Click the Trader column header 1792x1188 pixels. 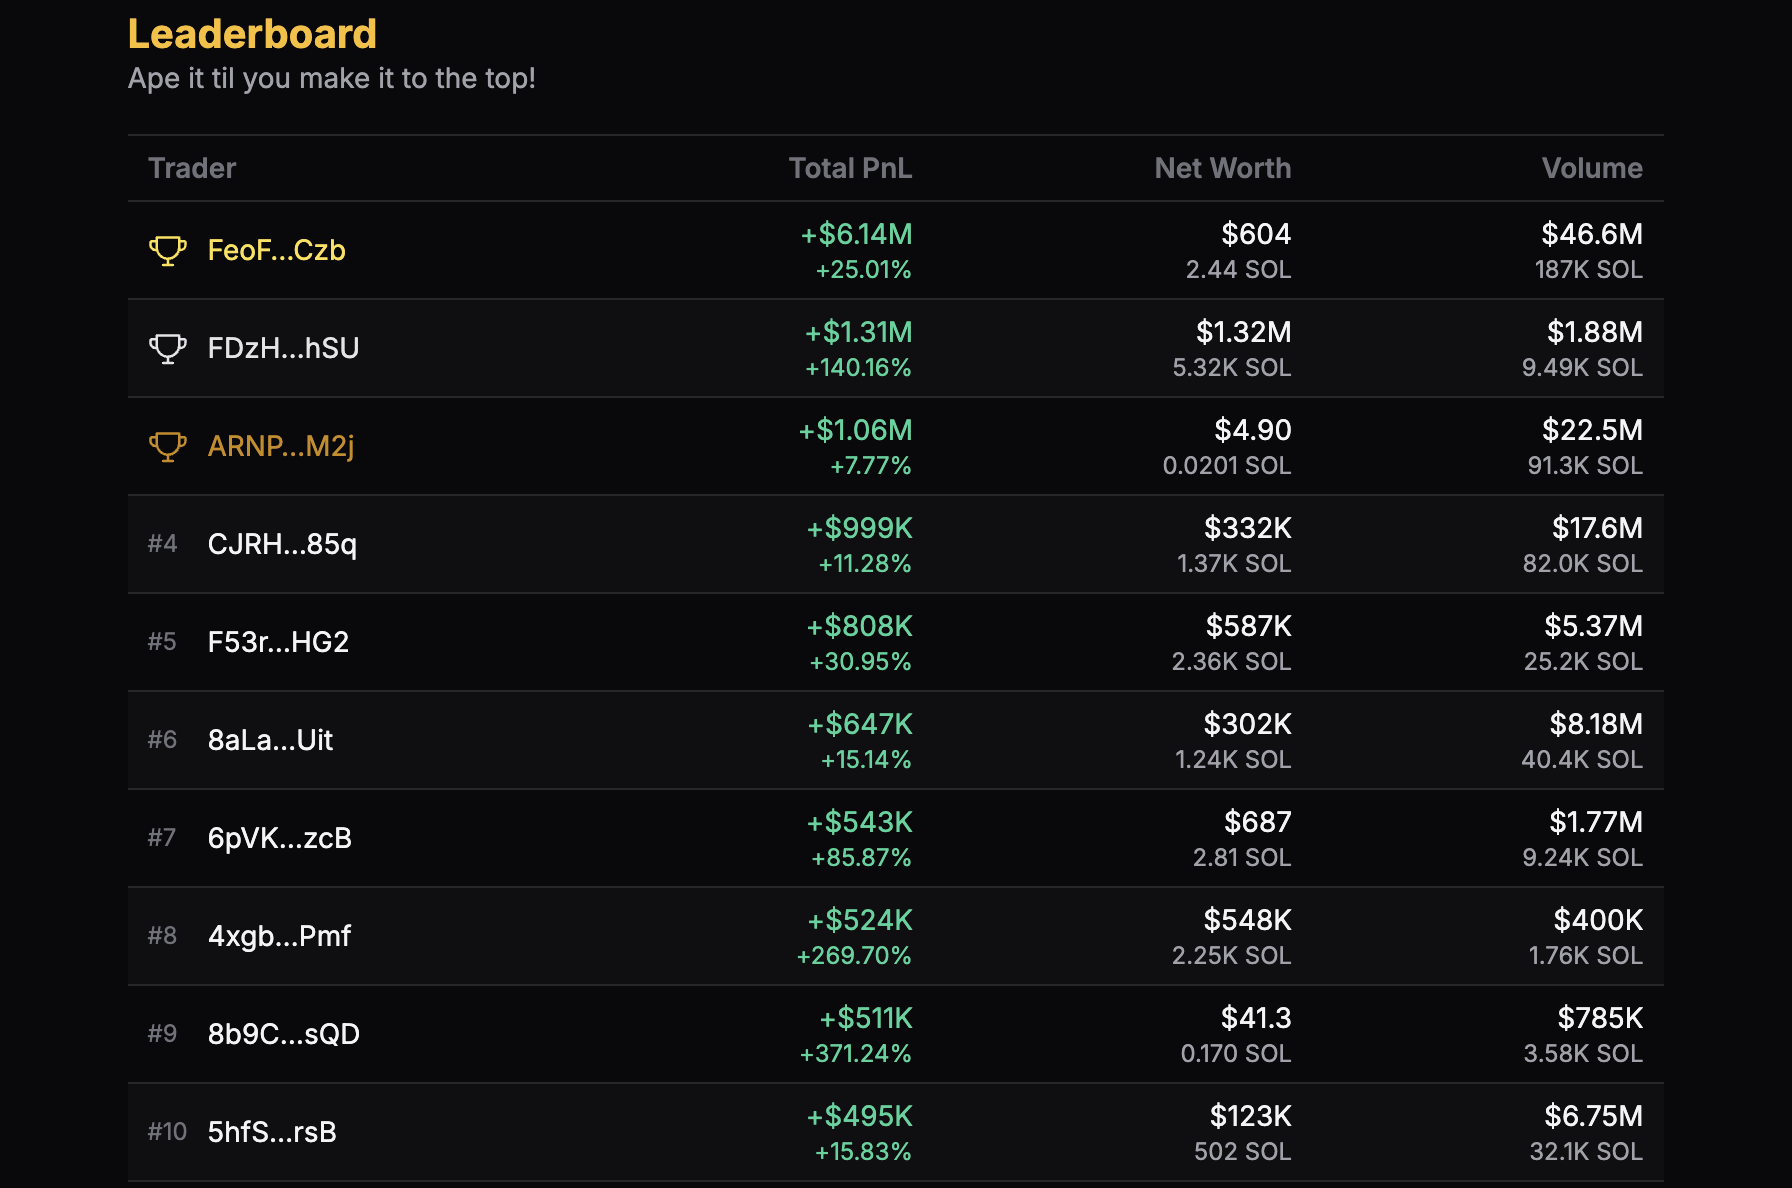click(192, 168)
